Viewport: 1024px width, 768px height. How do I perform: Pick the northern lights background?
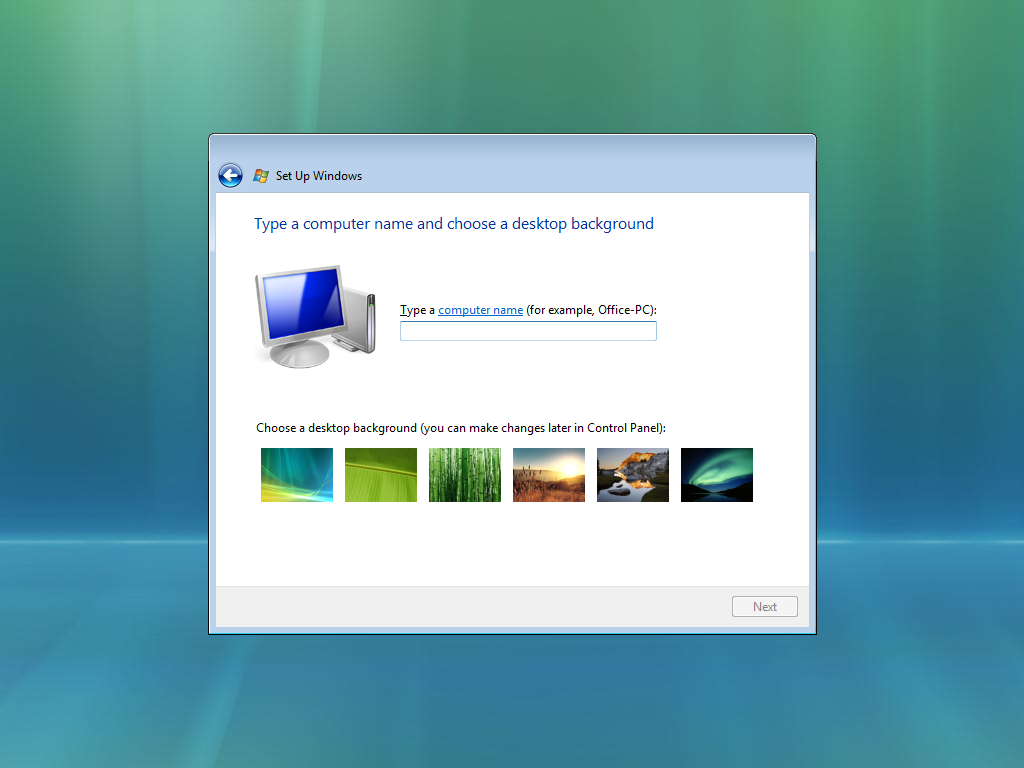[x=716, y=475]
